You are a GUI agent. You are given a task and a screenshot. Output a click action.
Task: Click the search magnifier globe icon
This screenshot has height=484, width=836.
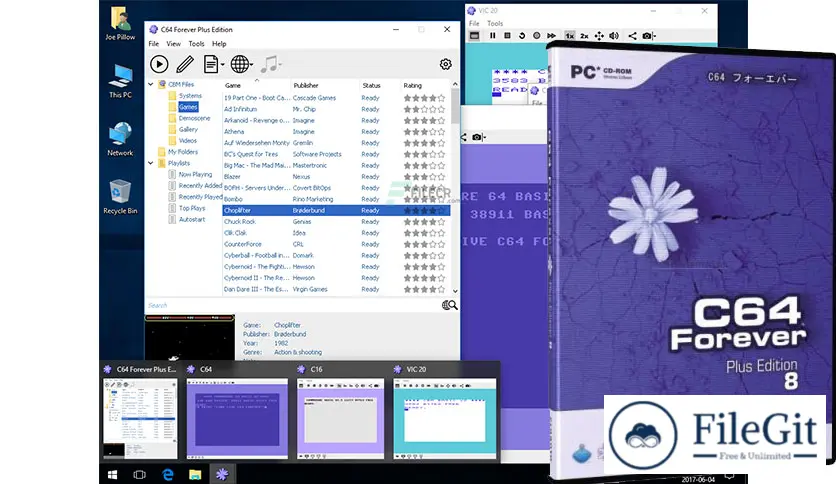click(x=449, y=305)
